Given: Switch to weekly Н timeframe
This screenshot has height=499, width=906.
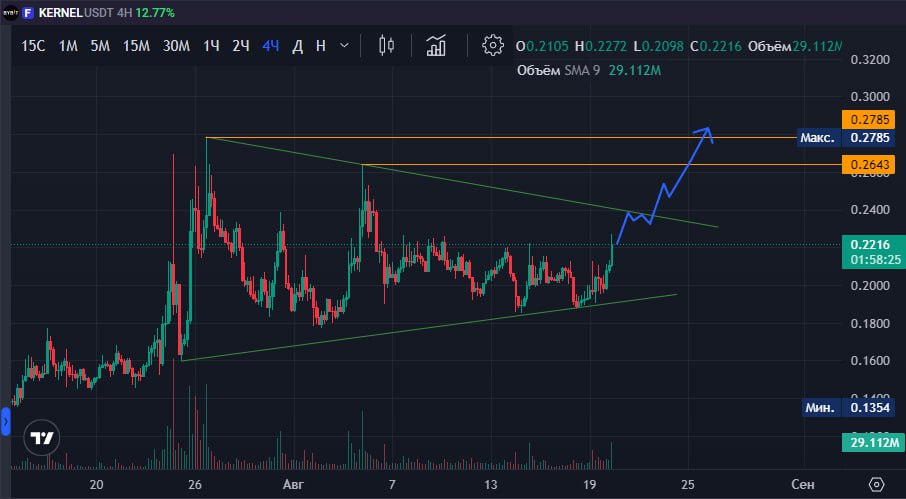Looking at the screenshot, I should [x=321, y=46].
